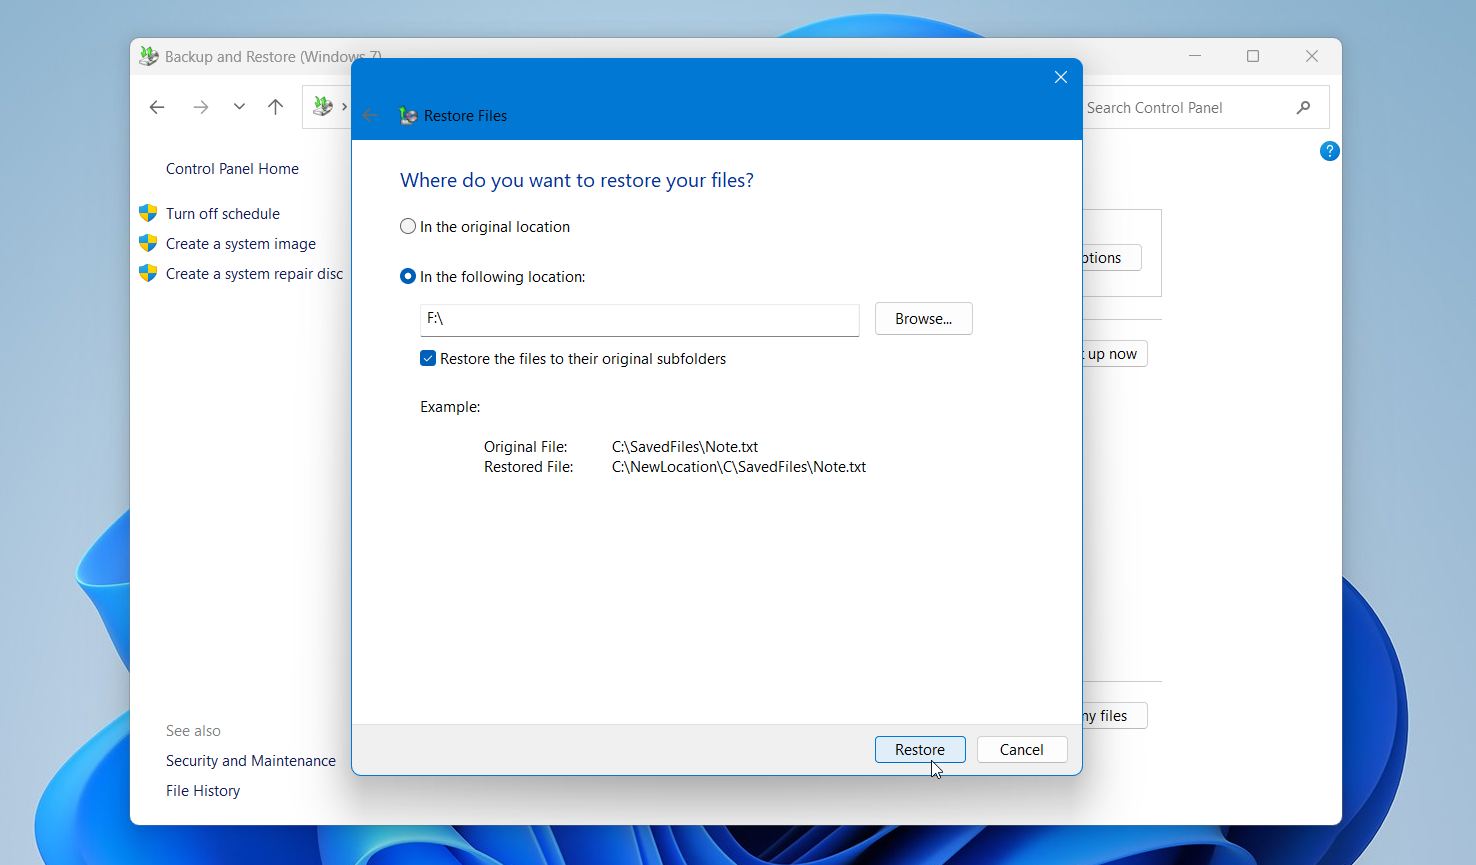Click the back arrow inside the Restore Files dialog
This screenshot has height=865, width=1476.
pyautogui.click(x=371, y=115)
